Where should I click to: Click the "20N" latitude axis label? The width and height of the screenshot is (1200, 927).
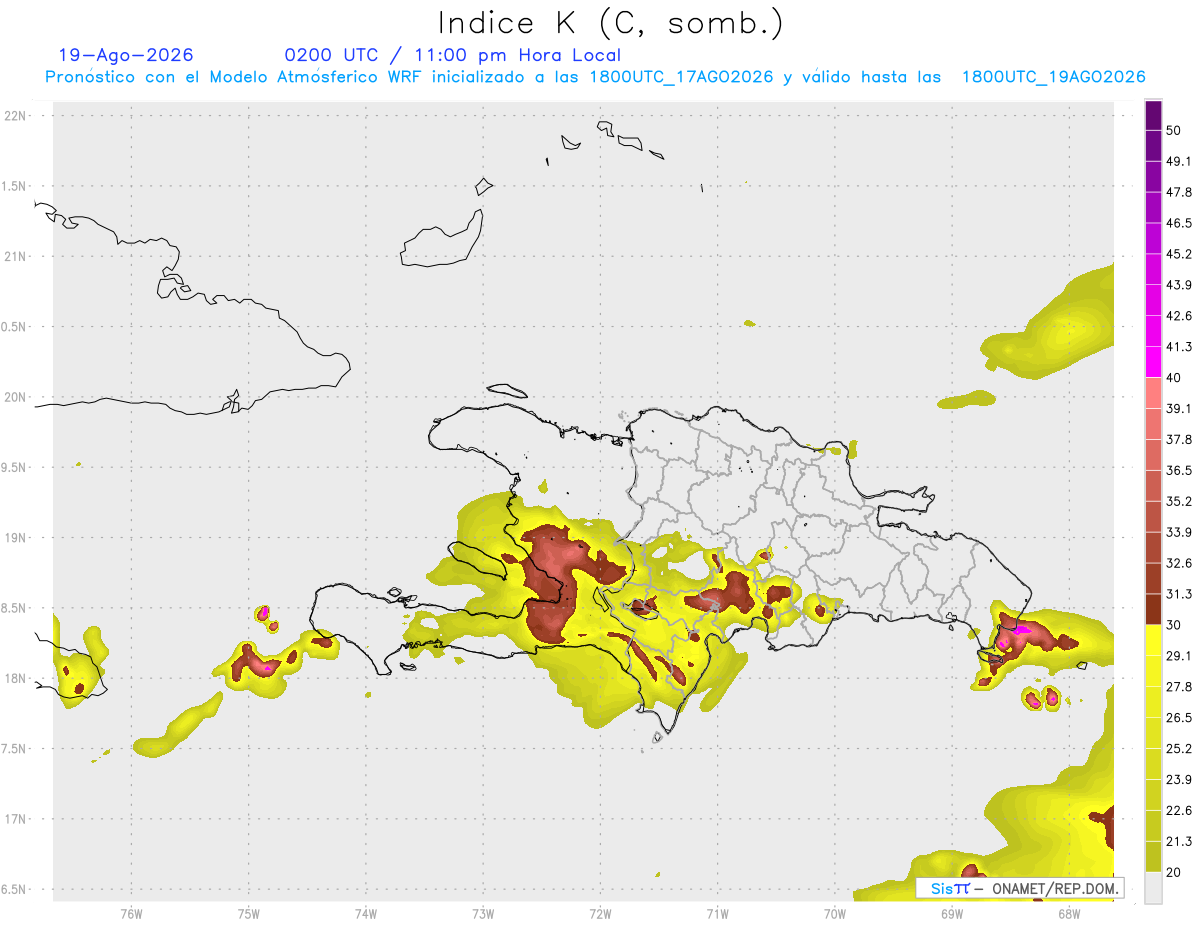pos(15,397)
